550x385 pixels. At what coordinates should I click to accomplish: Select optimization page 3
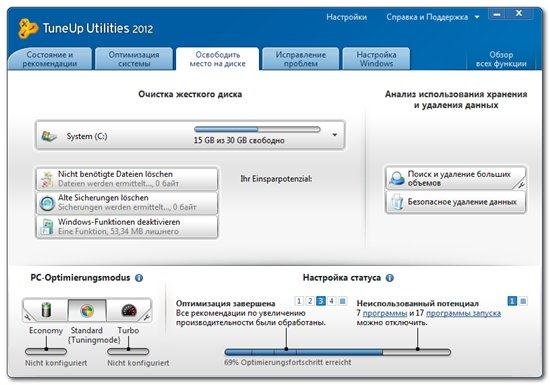pos(321,301)
